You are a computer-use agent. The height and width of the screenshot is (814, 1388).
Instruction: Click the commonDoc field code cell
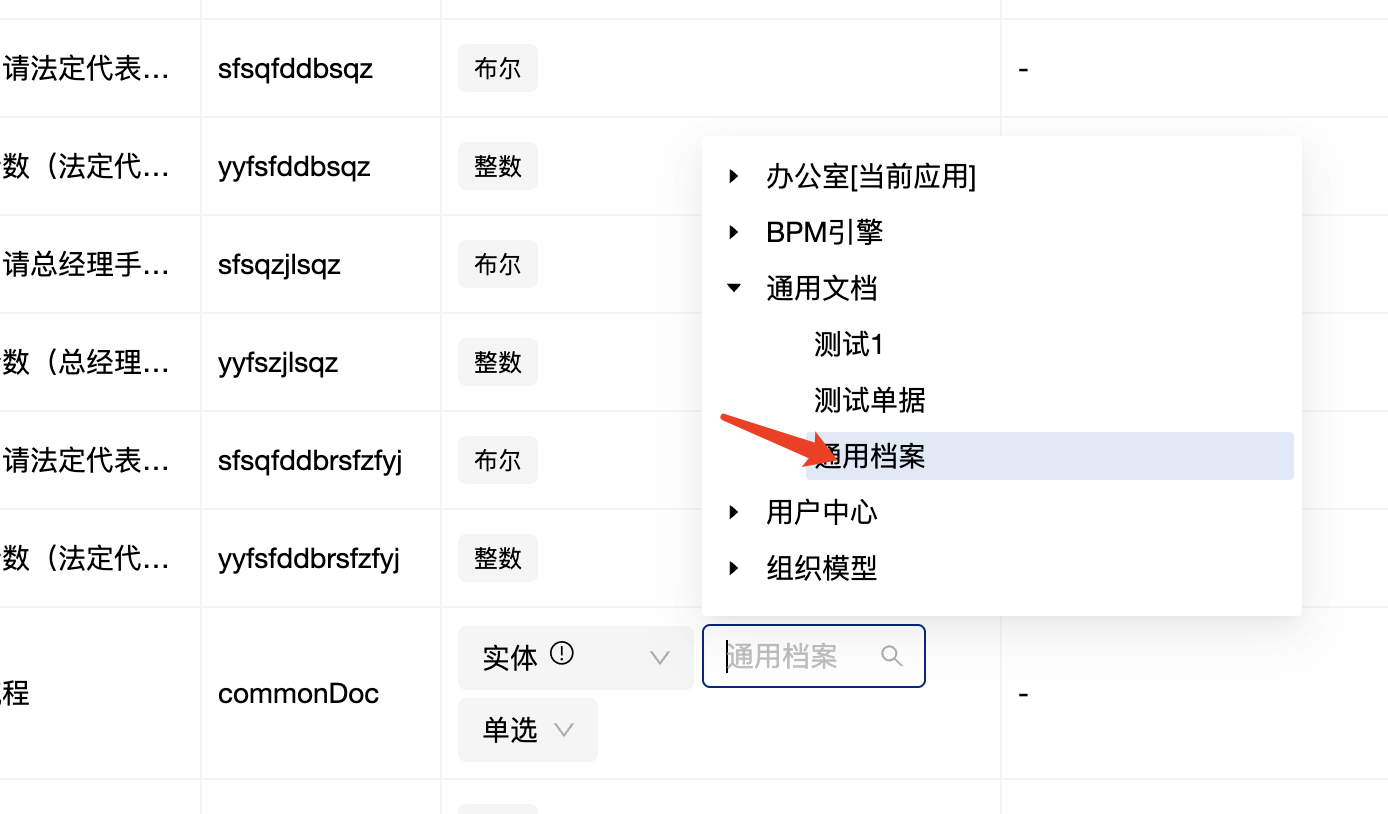click(298, 694)
